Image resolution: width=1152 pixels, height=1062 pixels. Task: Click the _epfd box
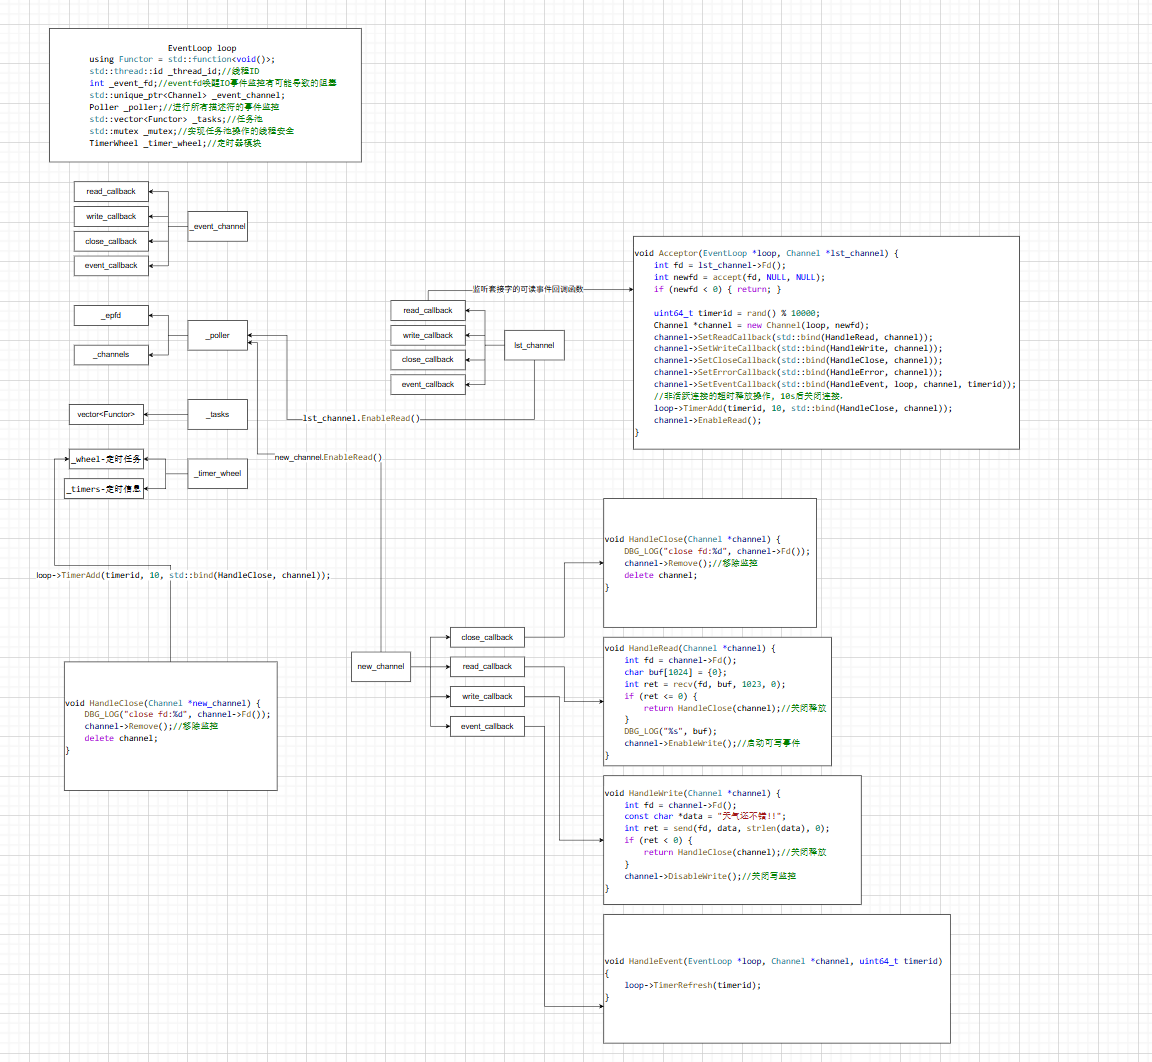(111, 315)
